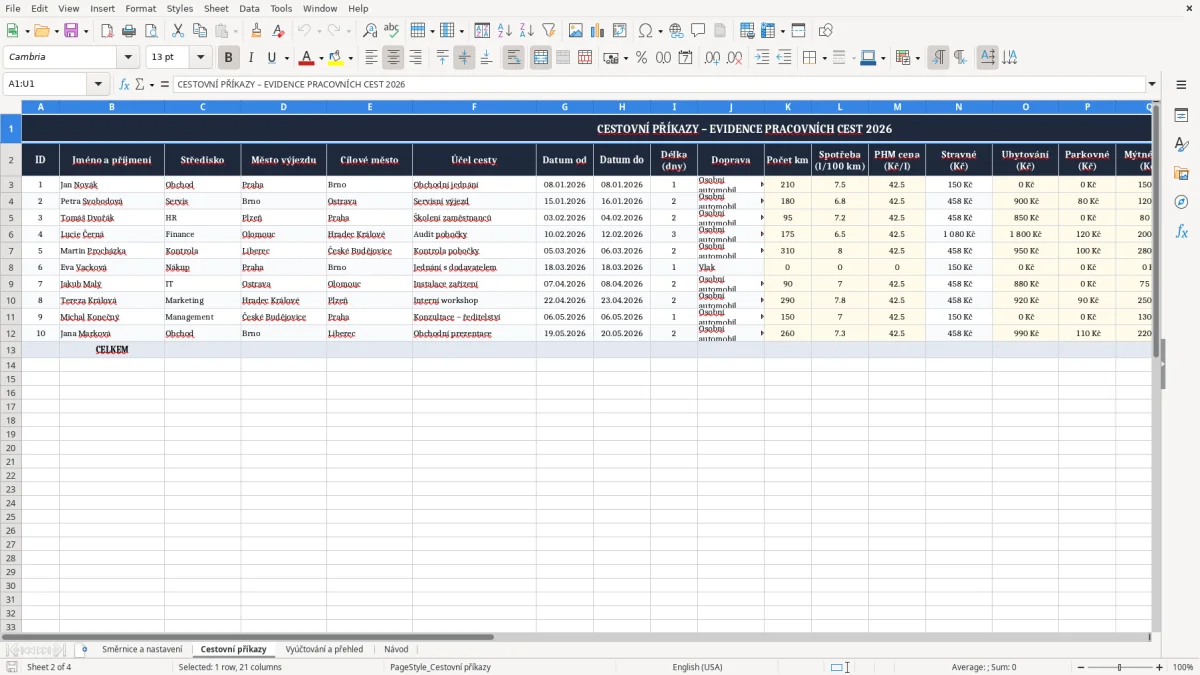Toggle Center Vertically alignment

[464, 58]
